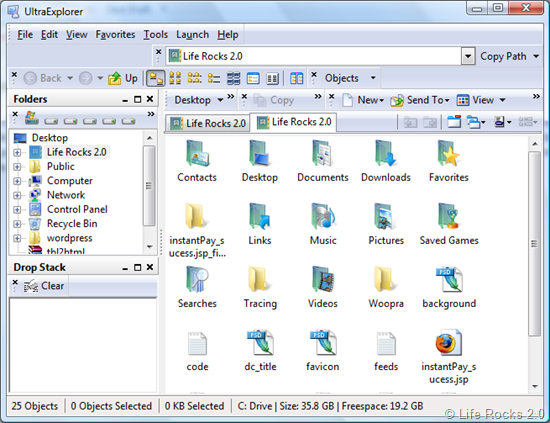Click the Up folder button
The width and height of the screenshot is (550, 423).
click(x=123, y=78)
